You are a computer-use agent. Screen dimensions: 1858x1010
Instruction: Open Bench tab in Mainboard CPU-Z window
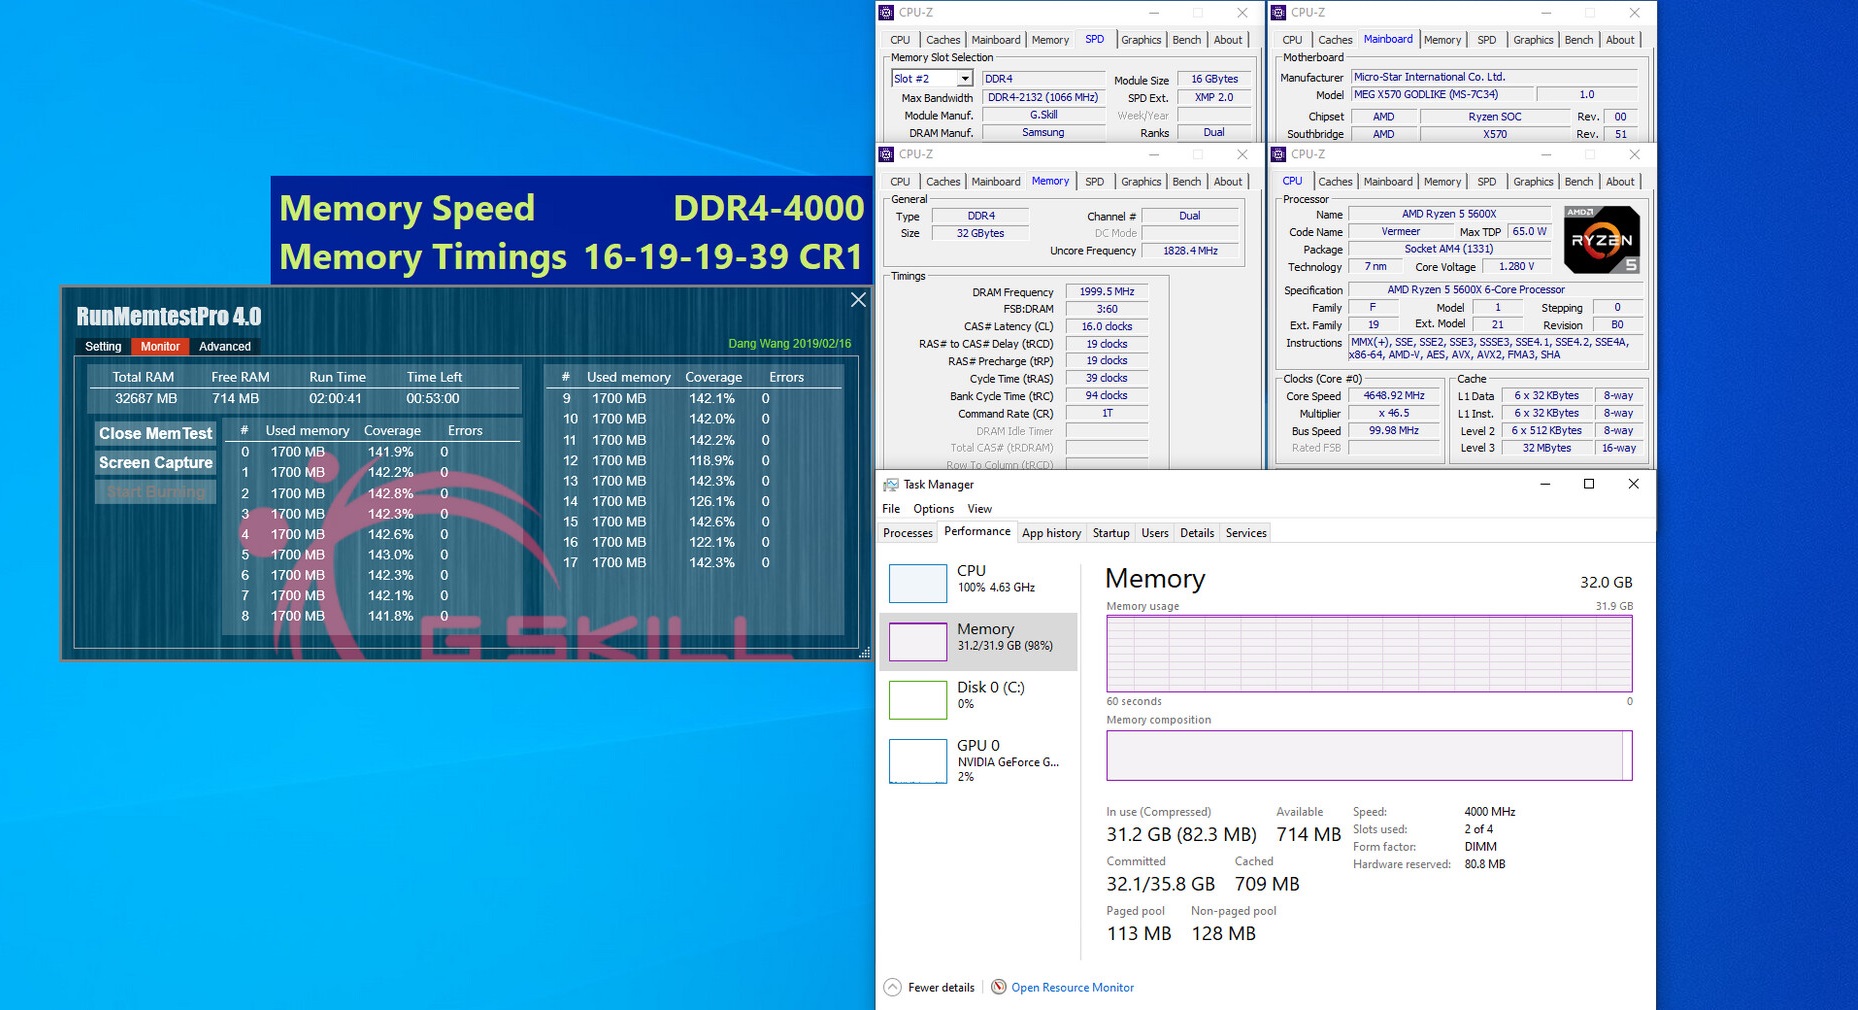(x=1579, y=40)
